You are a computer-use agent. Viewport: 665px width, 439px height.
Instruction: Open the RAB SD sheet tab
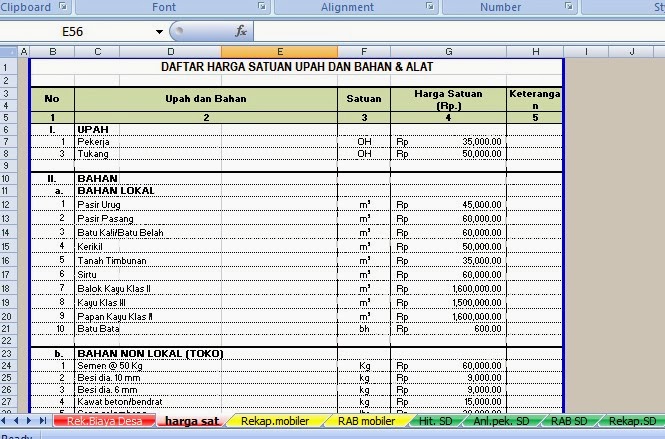[569, 421]
